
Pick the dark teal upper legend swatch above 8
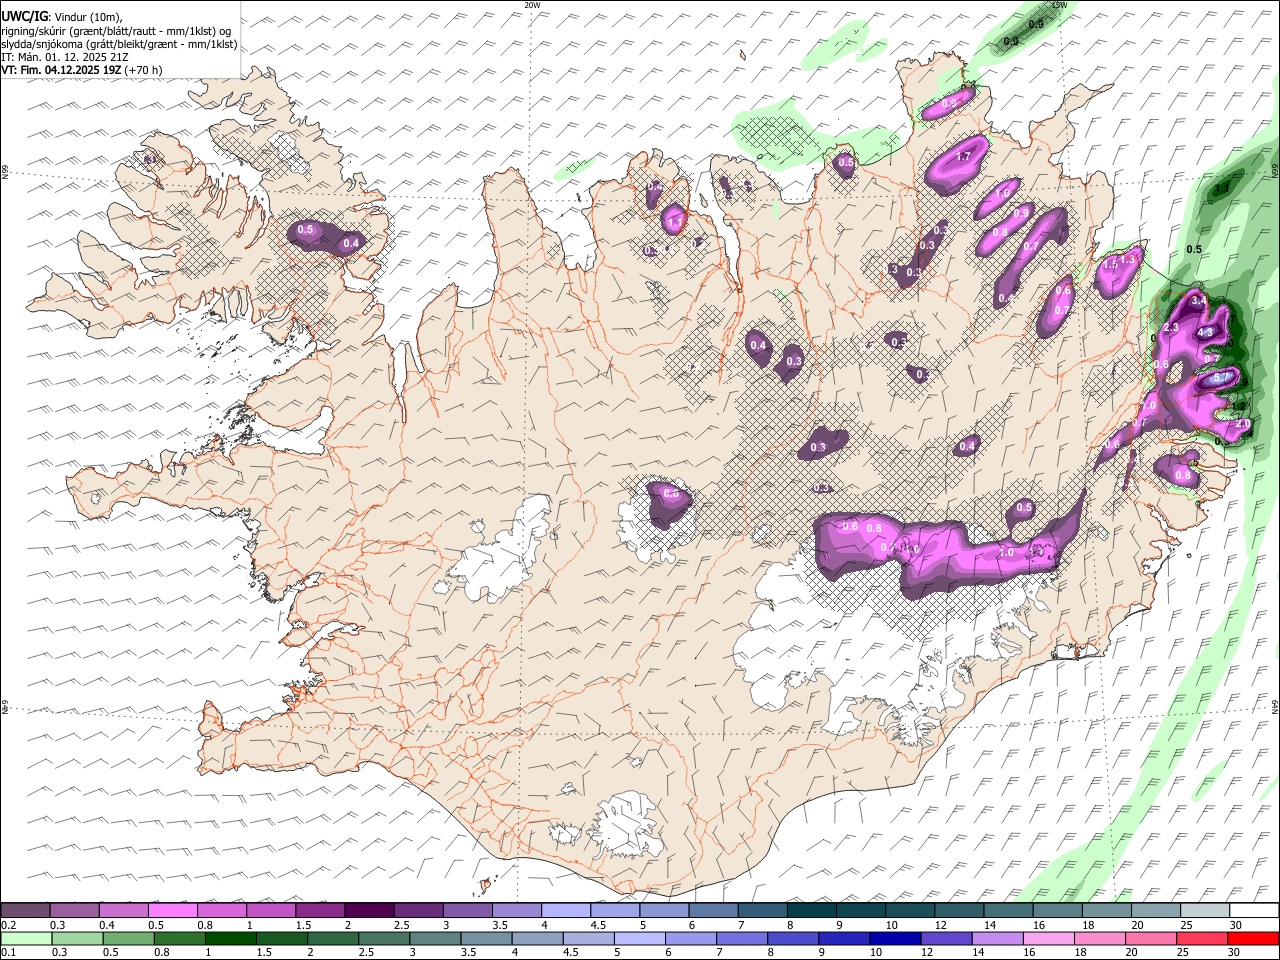[812, 910]
